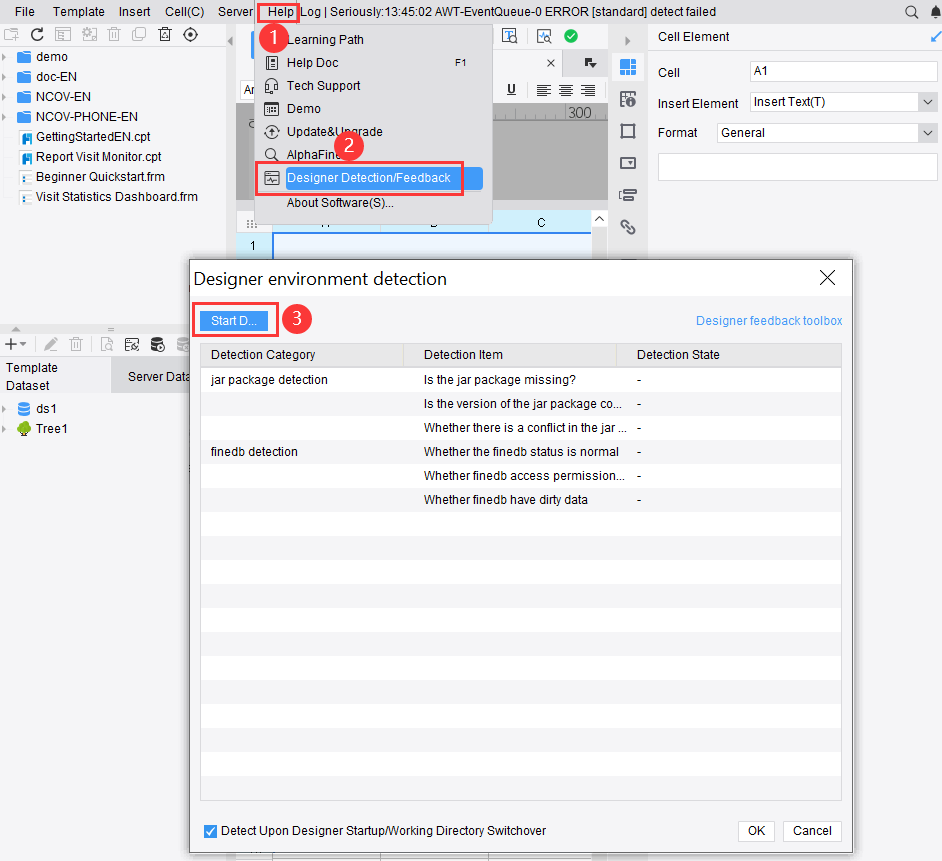Open the database connection icon in dataset toolbar

point(157,344)
